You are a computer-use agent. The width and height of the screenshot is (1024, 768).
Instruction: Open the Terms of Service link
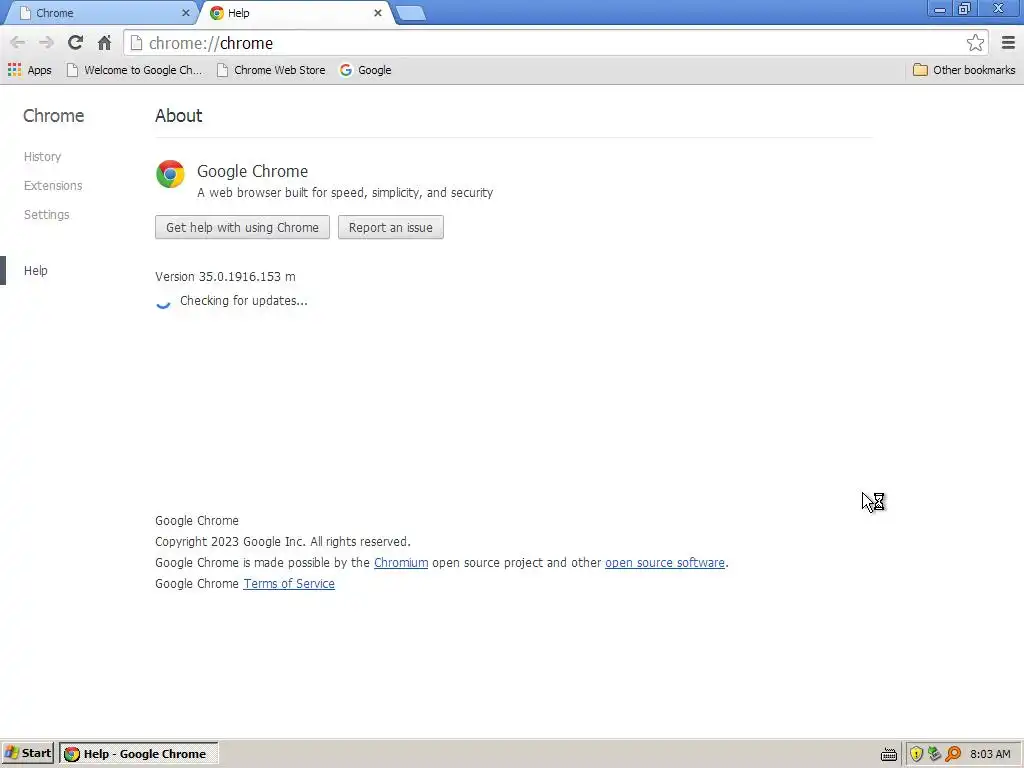(289, 584)
